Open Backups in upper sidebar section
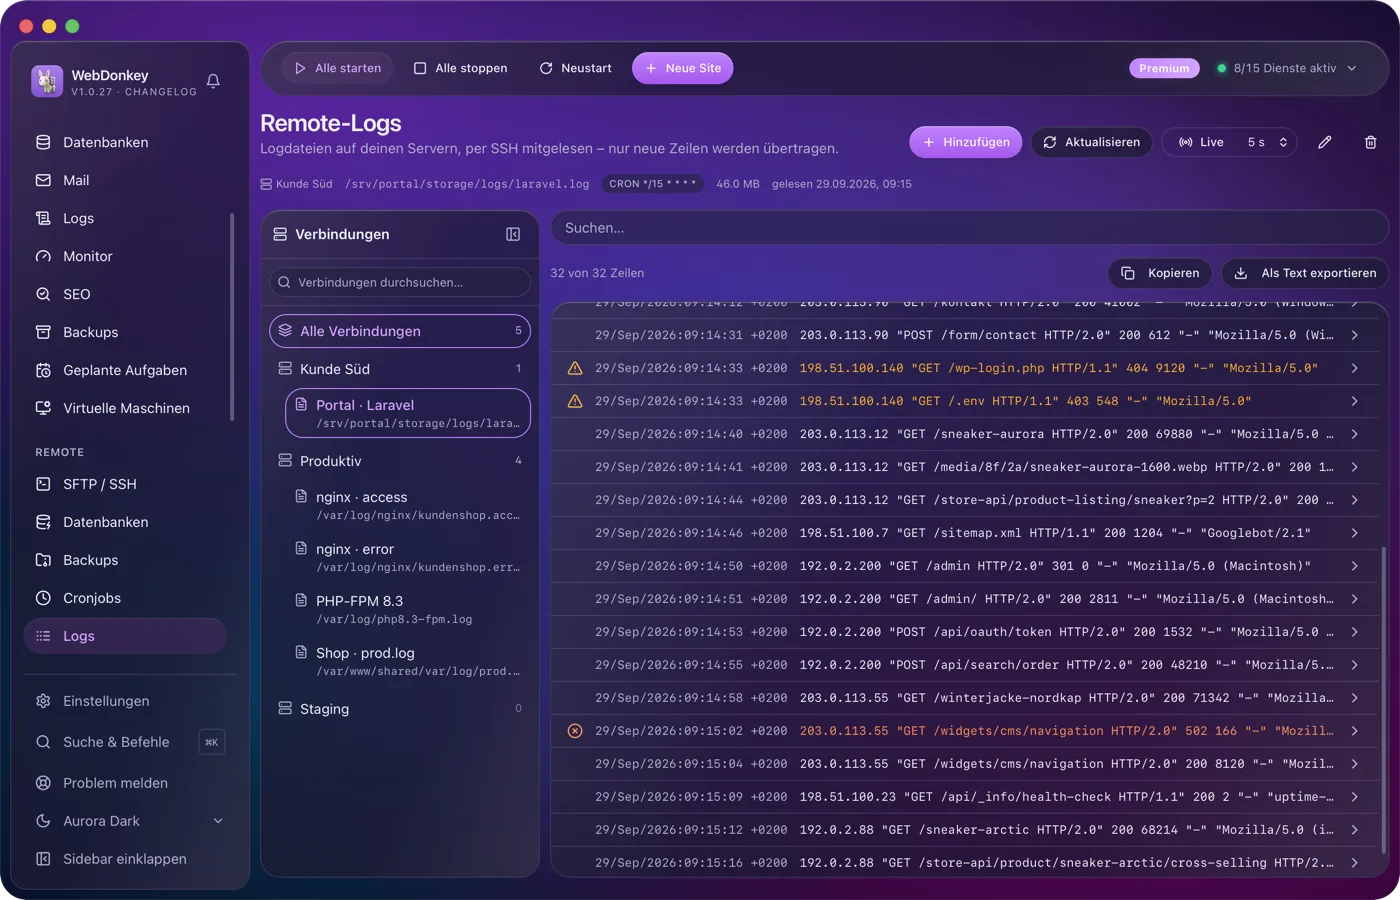The height and width of the screenshot is (900, 1400). [x=126, y=332]
